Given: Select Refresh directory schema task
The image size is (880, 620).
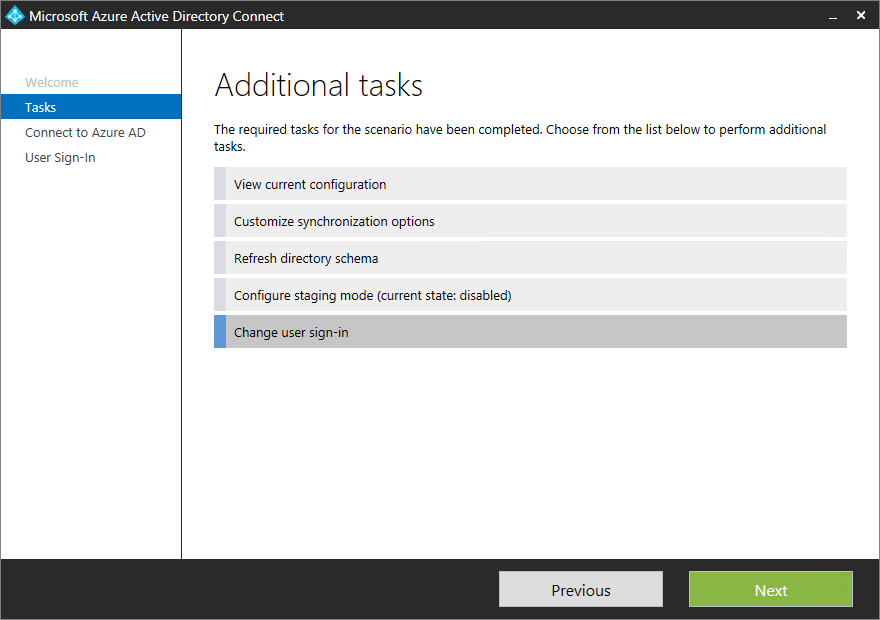Looking at the screenshot, I should [530, 258].
